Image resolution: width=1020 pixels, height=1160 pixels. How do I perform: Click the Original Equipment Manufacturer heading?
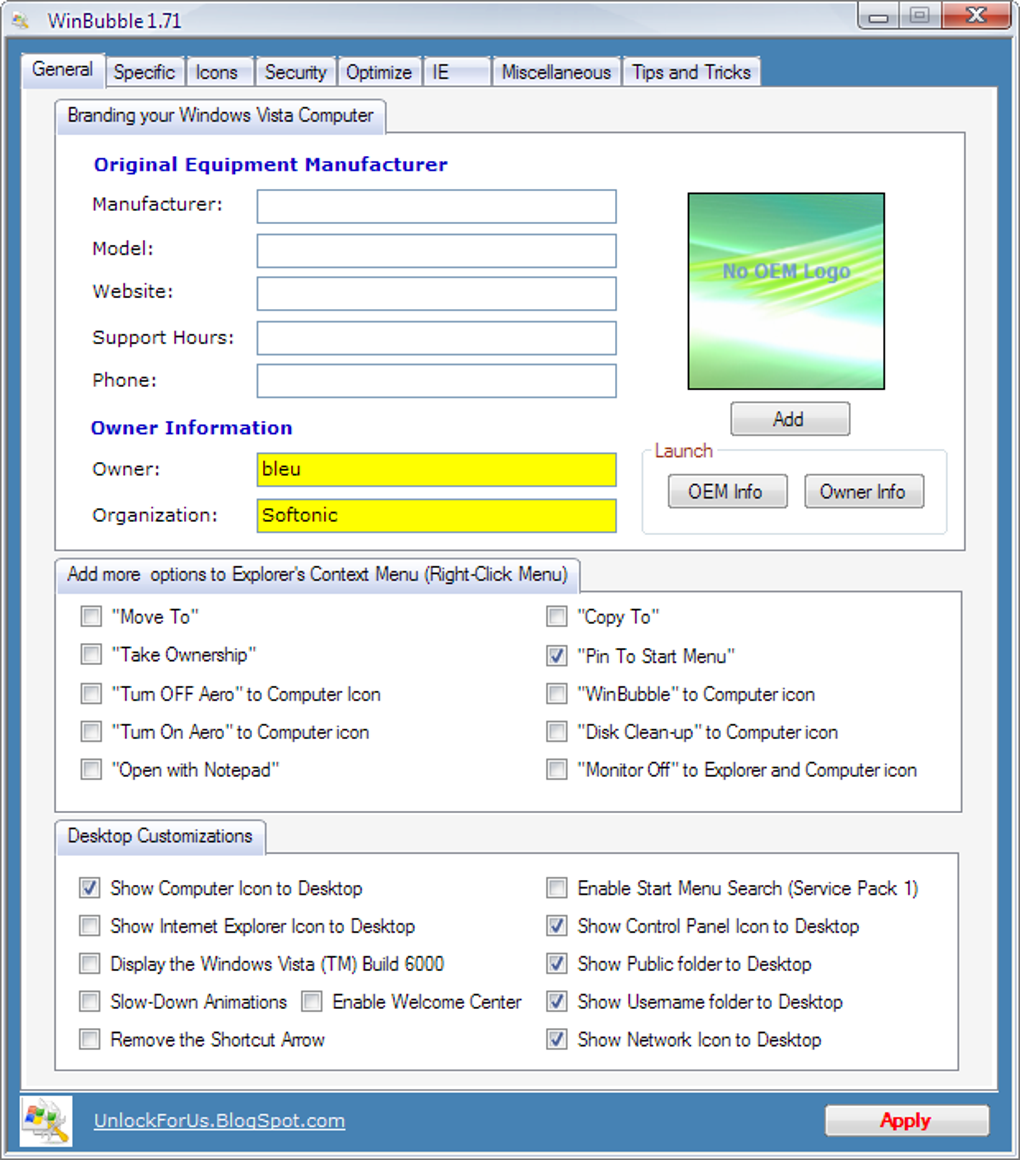[x=271, y=164]
